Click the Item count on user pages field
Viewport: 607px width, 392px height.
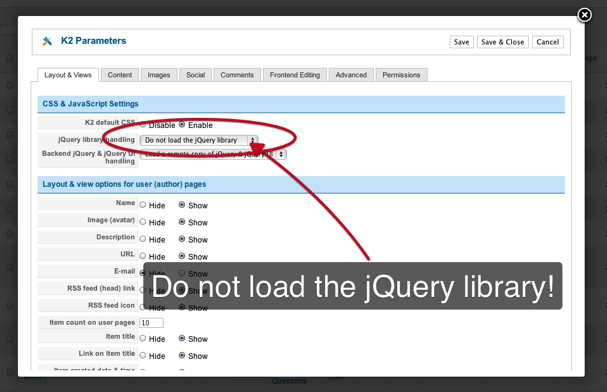click(x=151, y=323)
